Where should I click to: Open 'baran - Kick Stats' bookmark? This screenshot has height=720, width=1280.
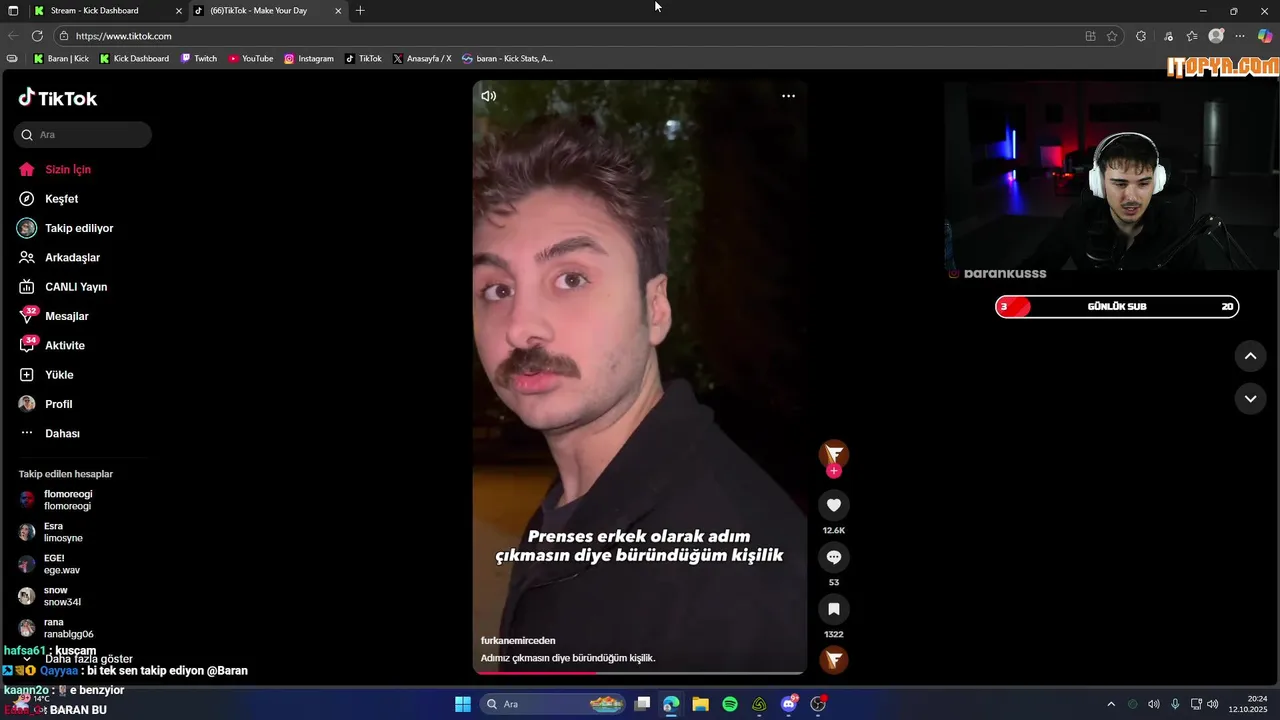[507, 59]
